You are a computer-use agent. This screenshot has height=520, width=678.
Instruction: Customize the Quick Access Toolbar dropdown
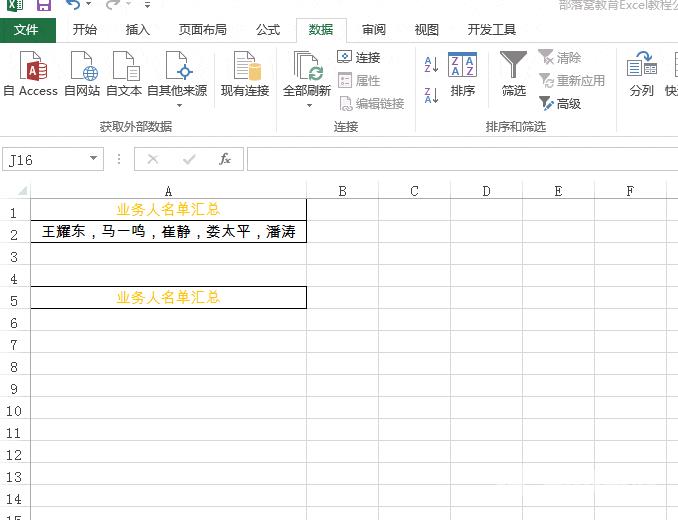coord(147,5)
